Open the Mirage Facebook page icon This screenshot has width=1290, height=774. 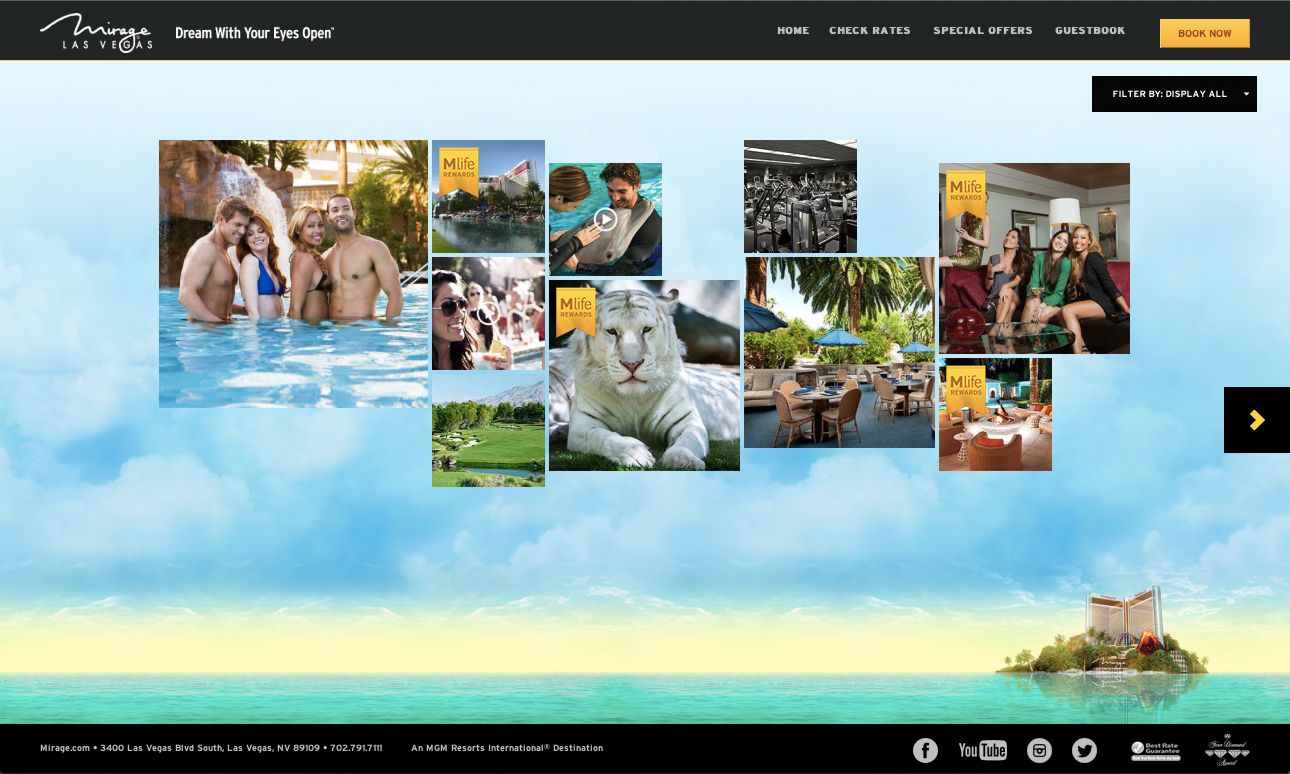pyautogui.click(x=925, y=750)
